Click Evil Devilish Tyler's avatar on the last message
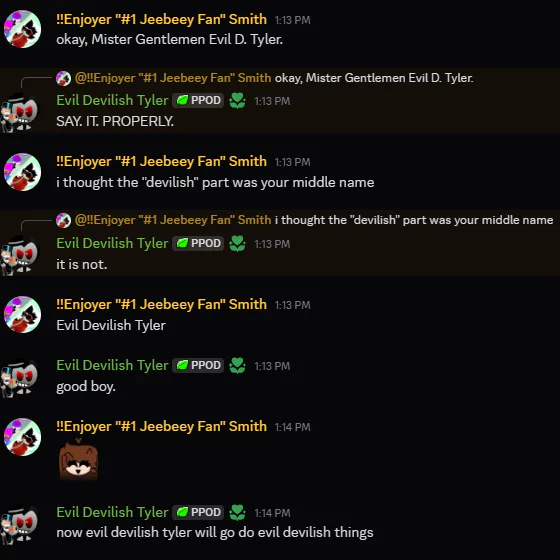Viewport: 560px width, 560px height. click(x=20, y=524)
